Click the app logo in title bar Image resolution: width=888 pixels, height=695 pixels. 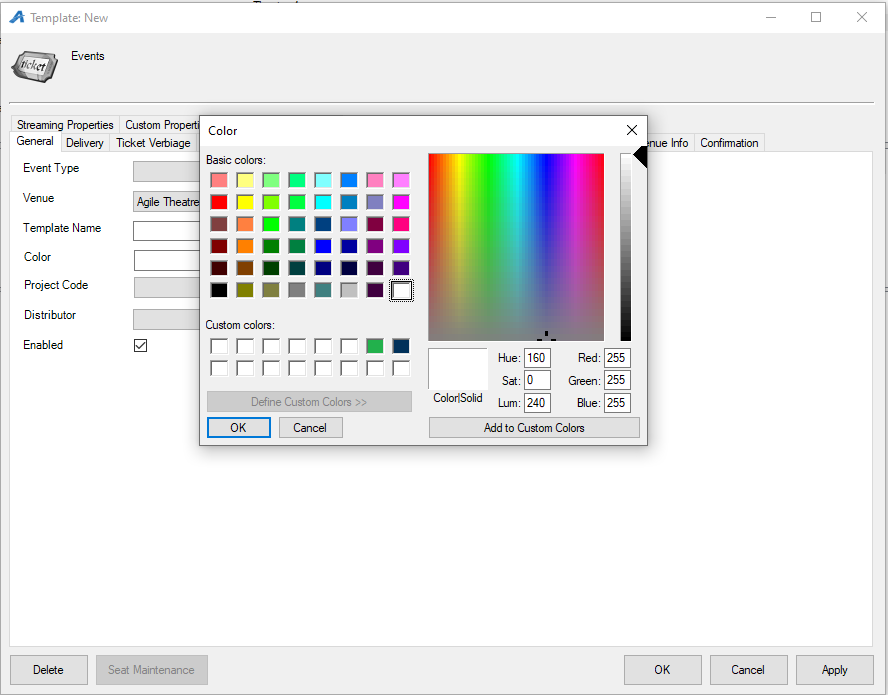(17, 18)
